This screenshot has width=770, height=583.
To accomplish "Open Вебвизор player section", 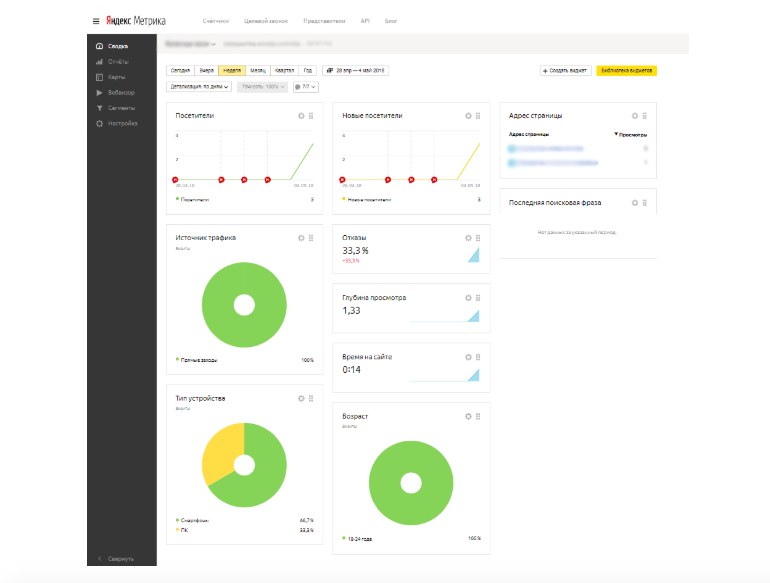I will click(121, 92).
